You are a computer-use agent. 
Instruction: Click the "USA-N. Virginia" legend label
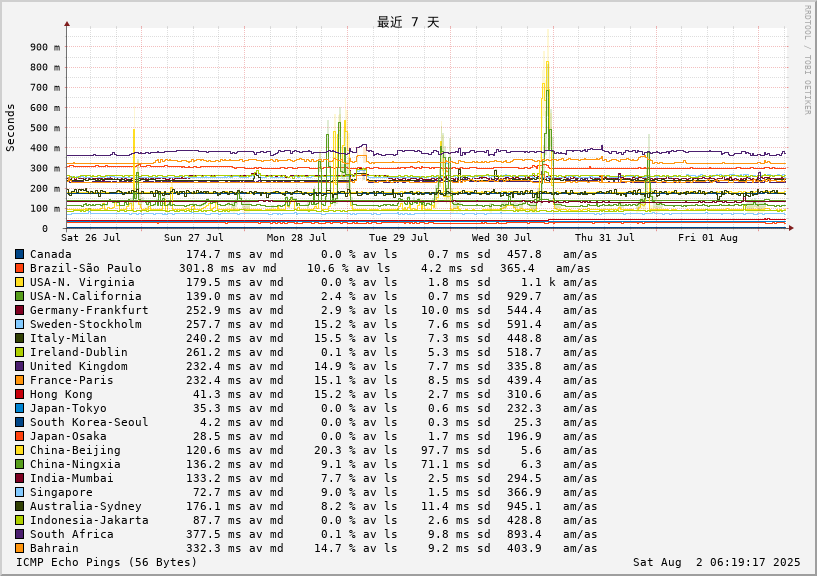[82, 283]
